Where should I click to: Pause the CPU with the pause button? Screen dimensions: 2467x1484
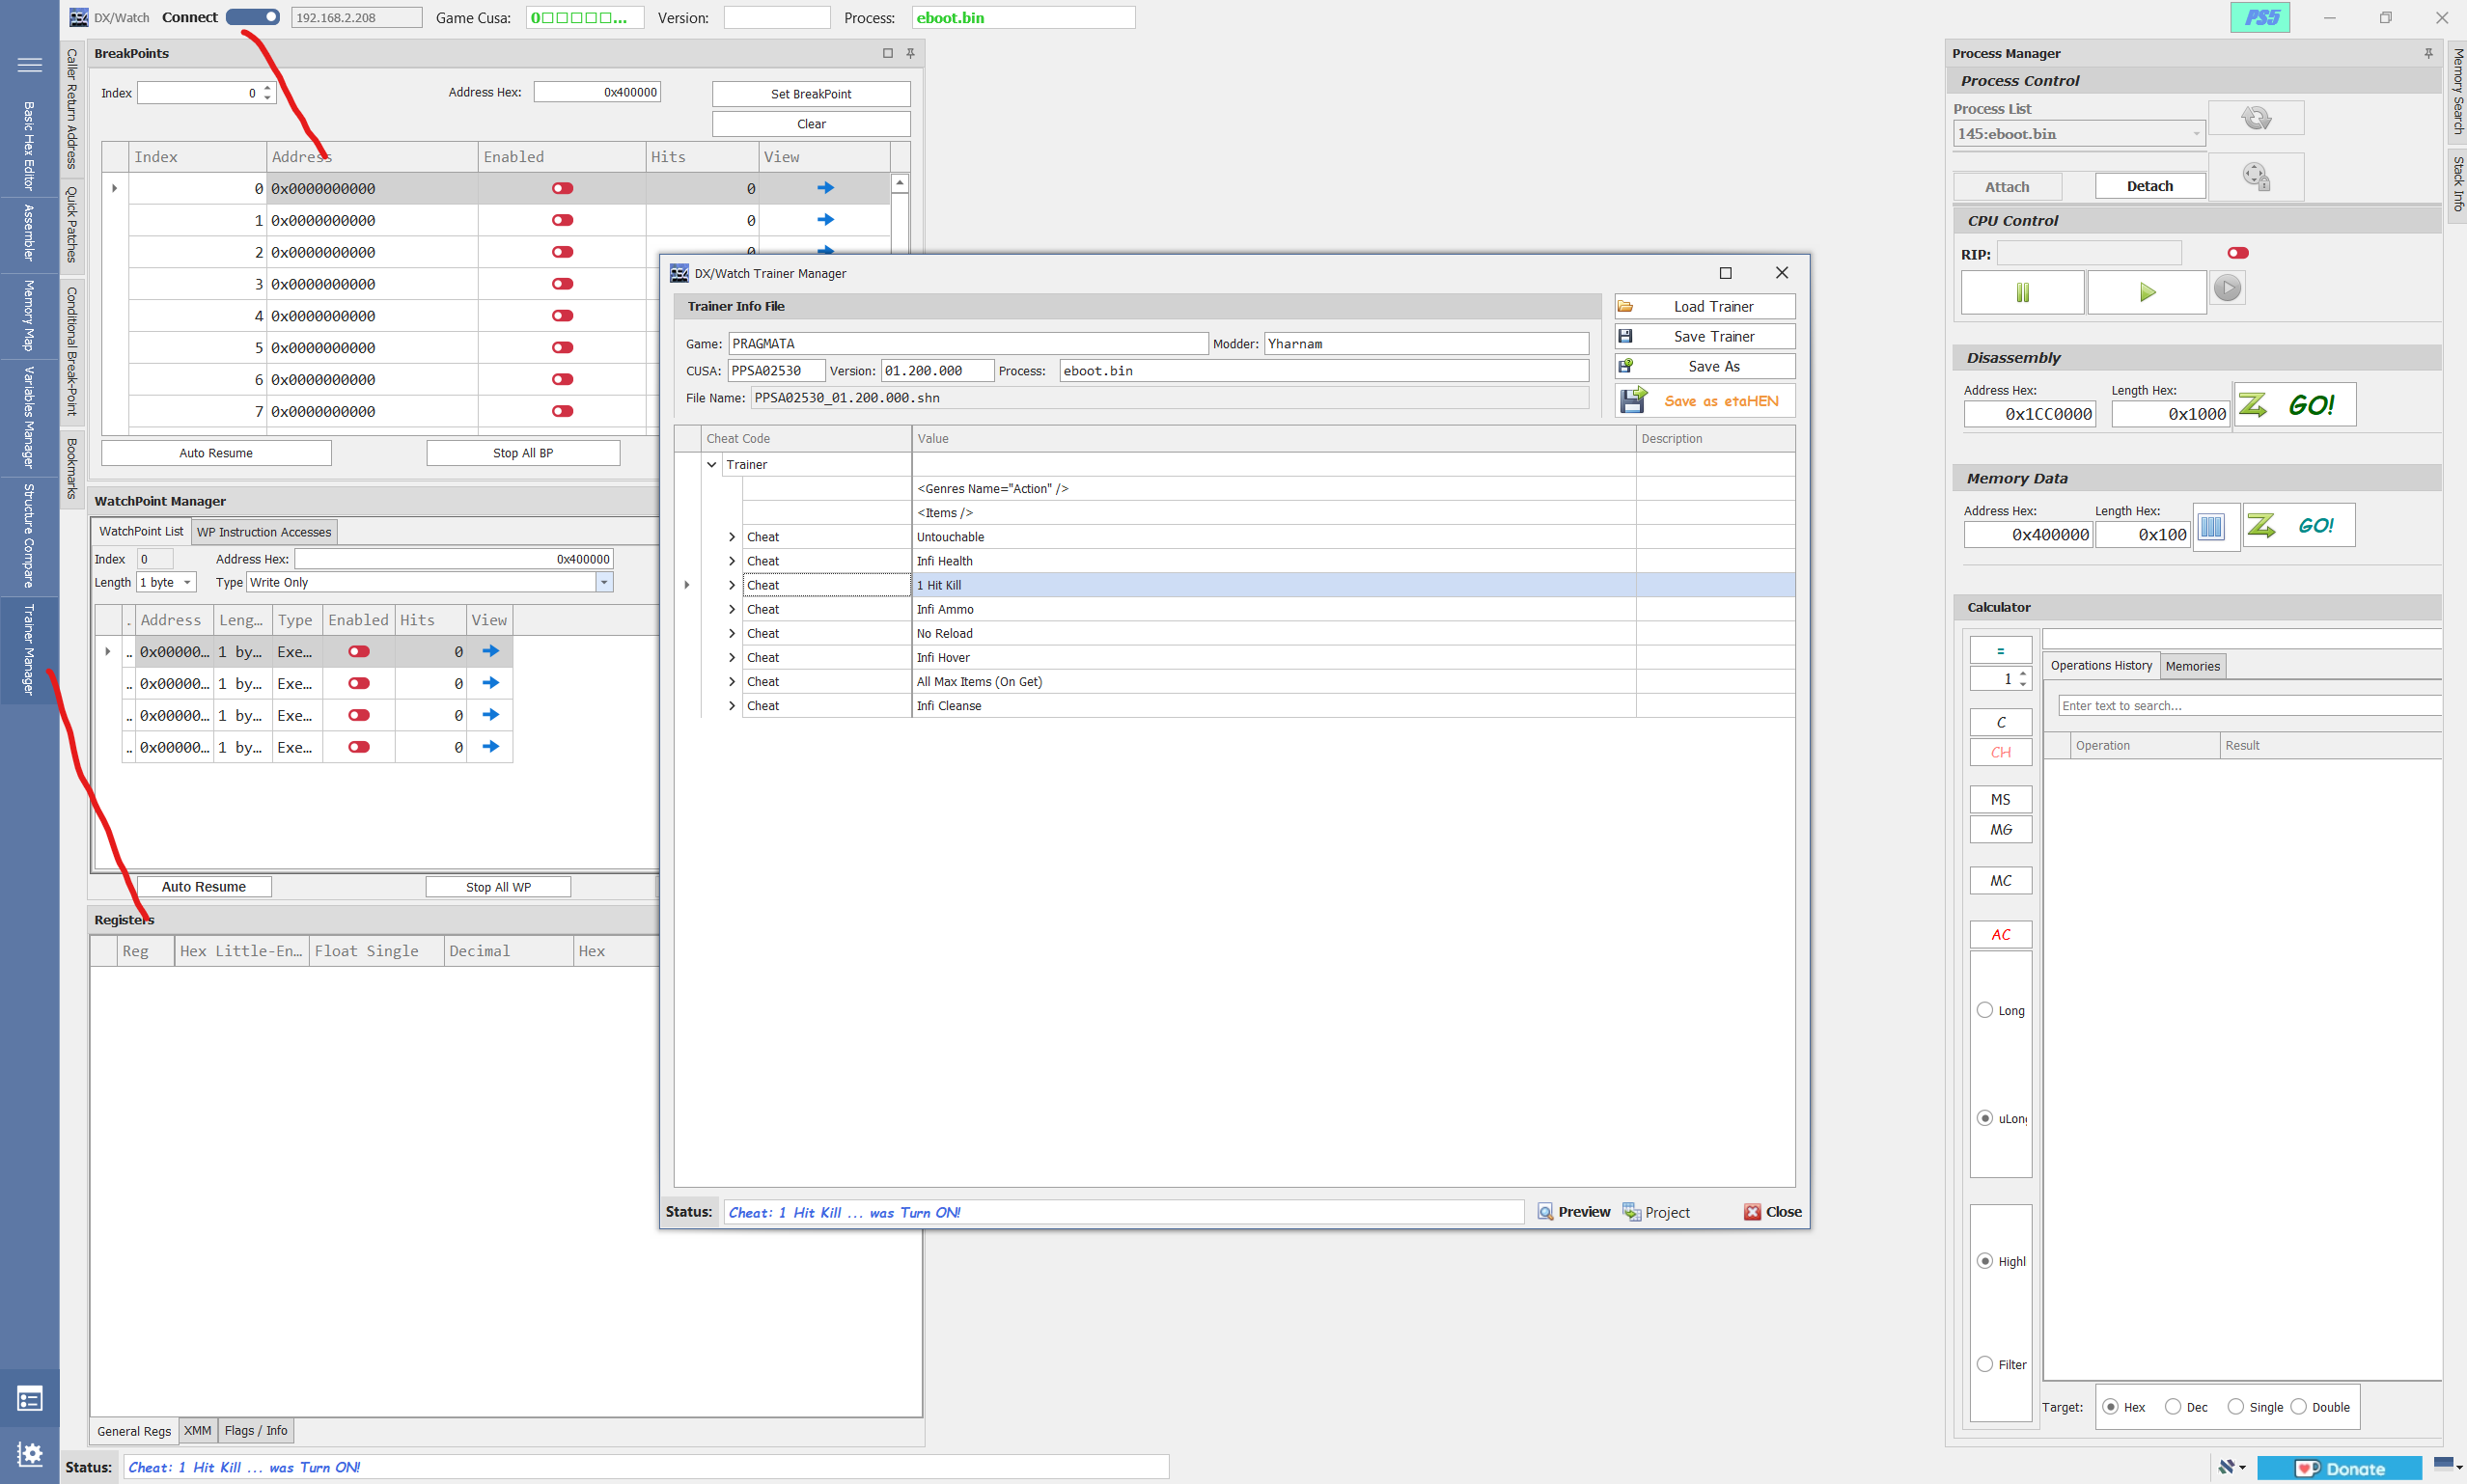click(2022, 292)
